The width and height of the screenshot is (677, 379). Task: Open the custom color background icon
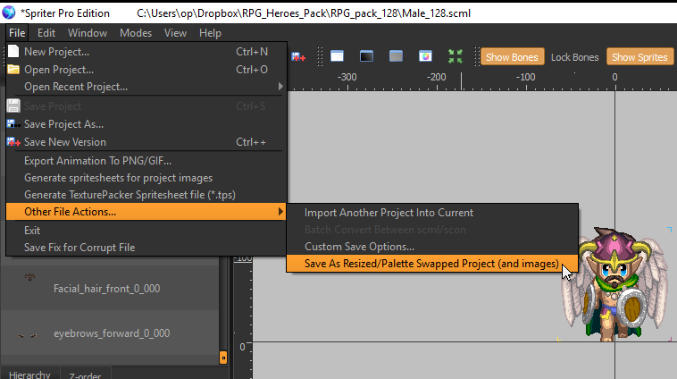click(425, 56)
